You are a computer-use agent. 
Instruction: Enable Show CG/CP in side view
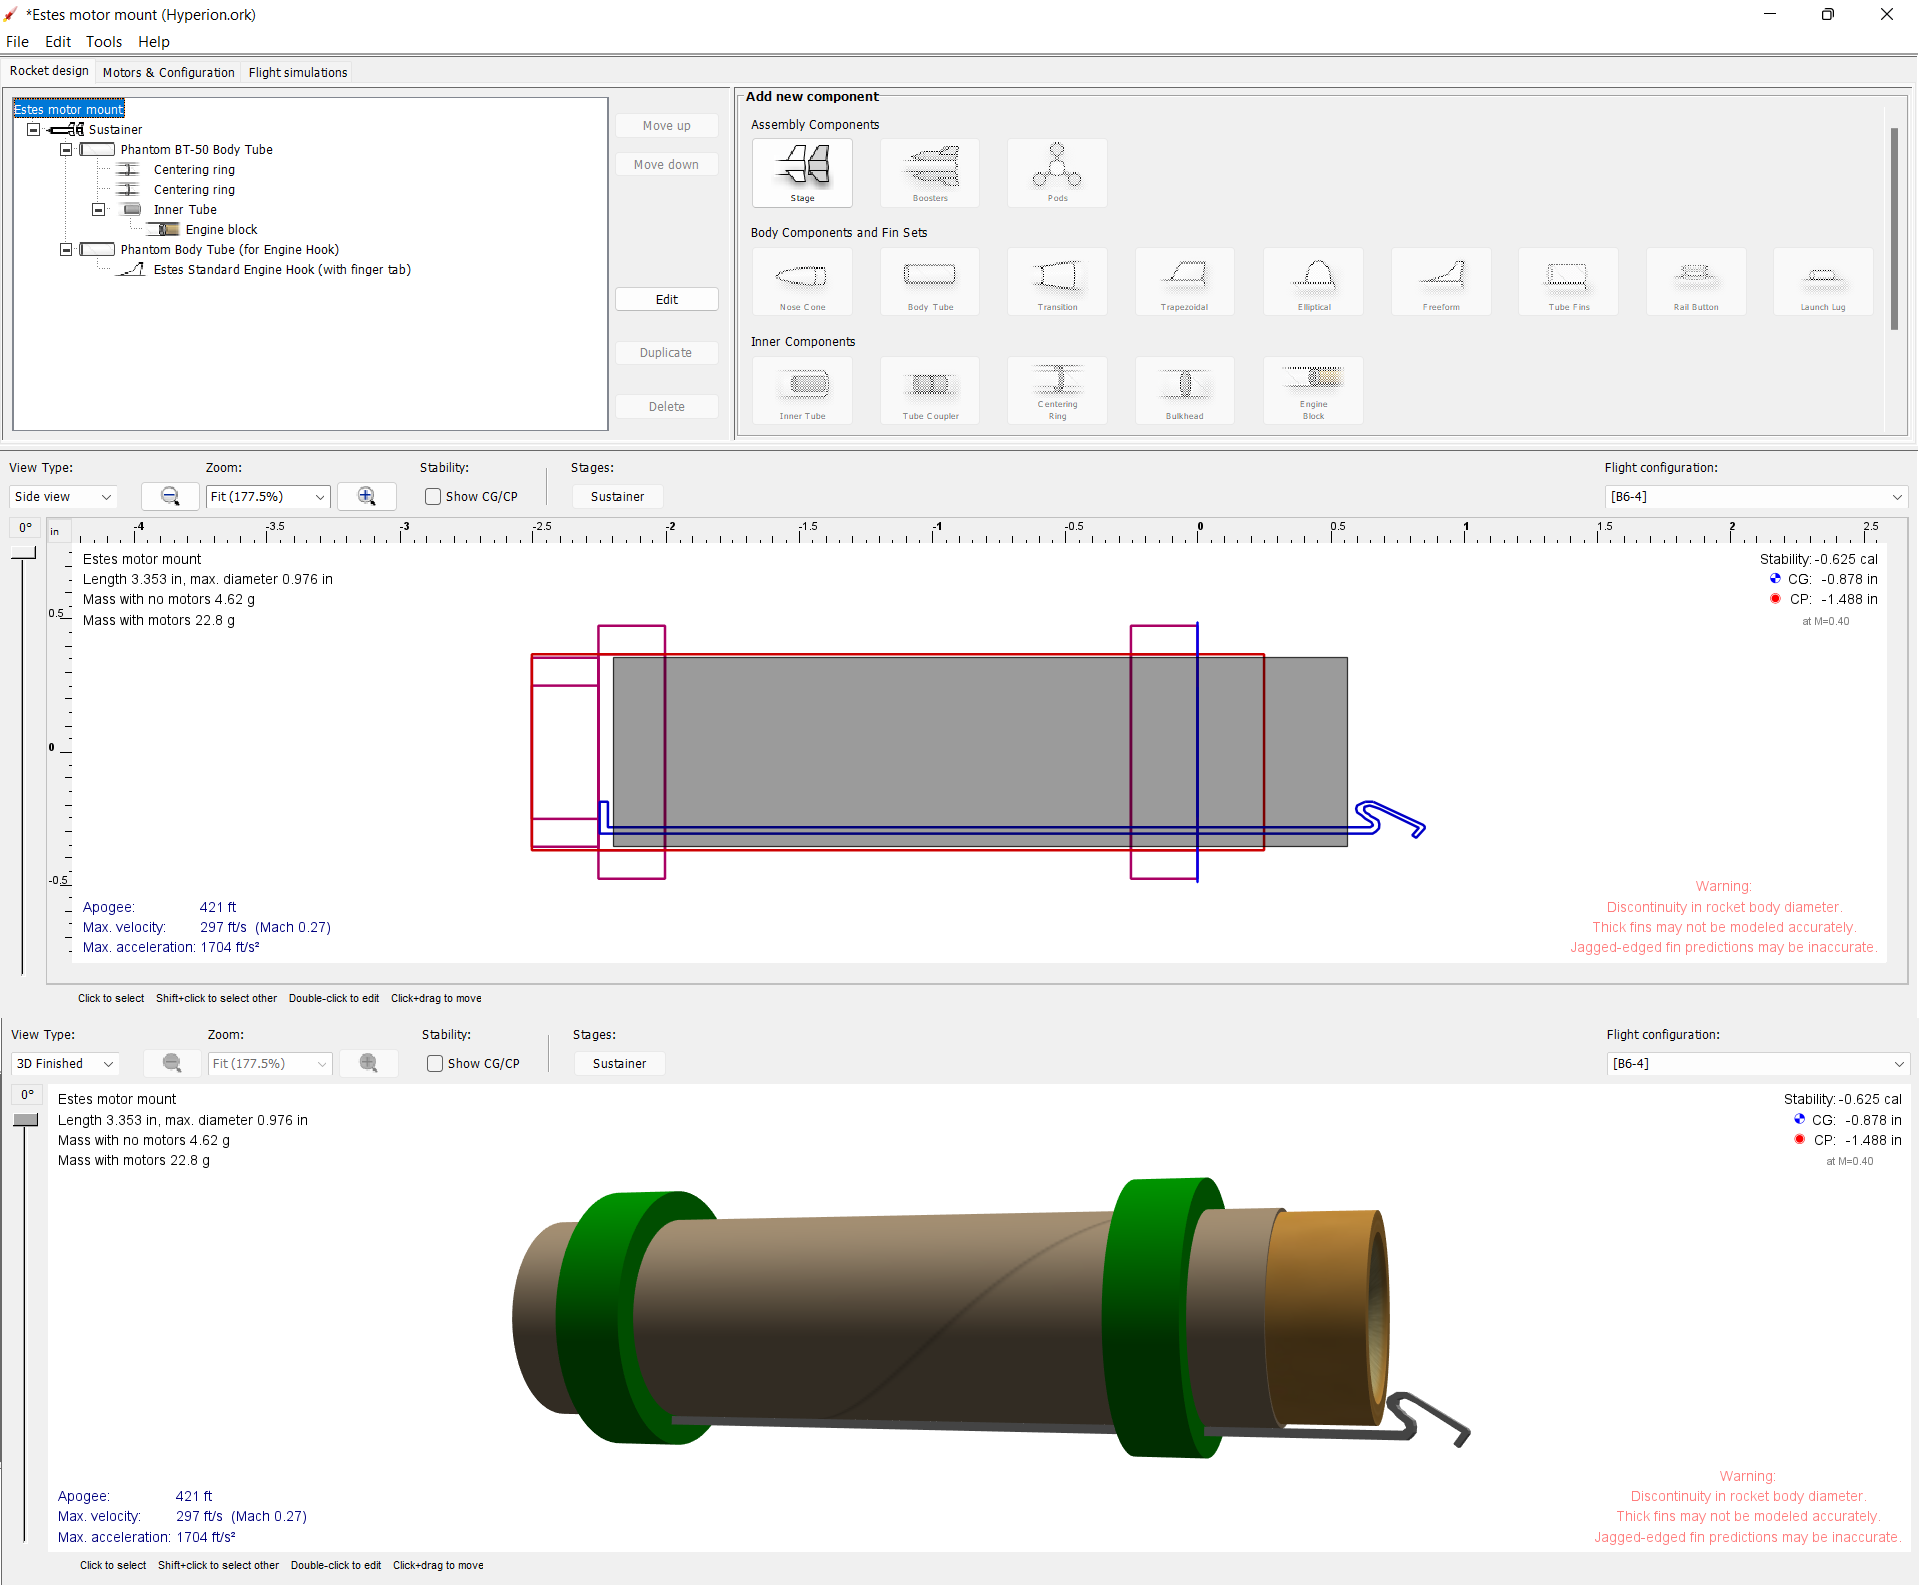click(433, 496)
